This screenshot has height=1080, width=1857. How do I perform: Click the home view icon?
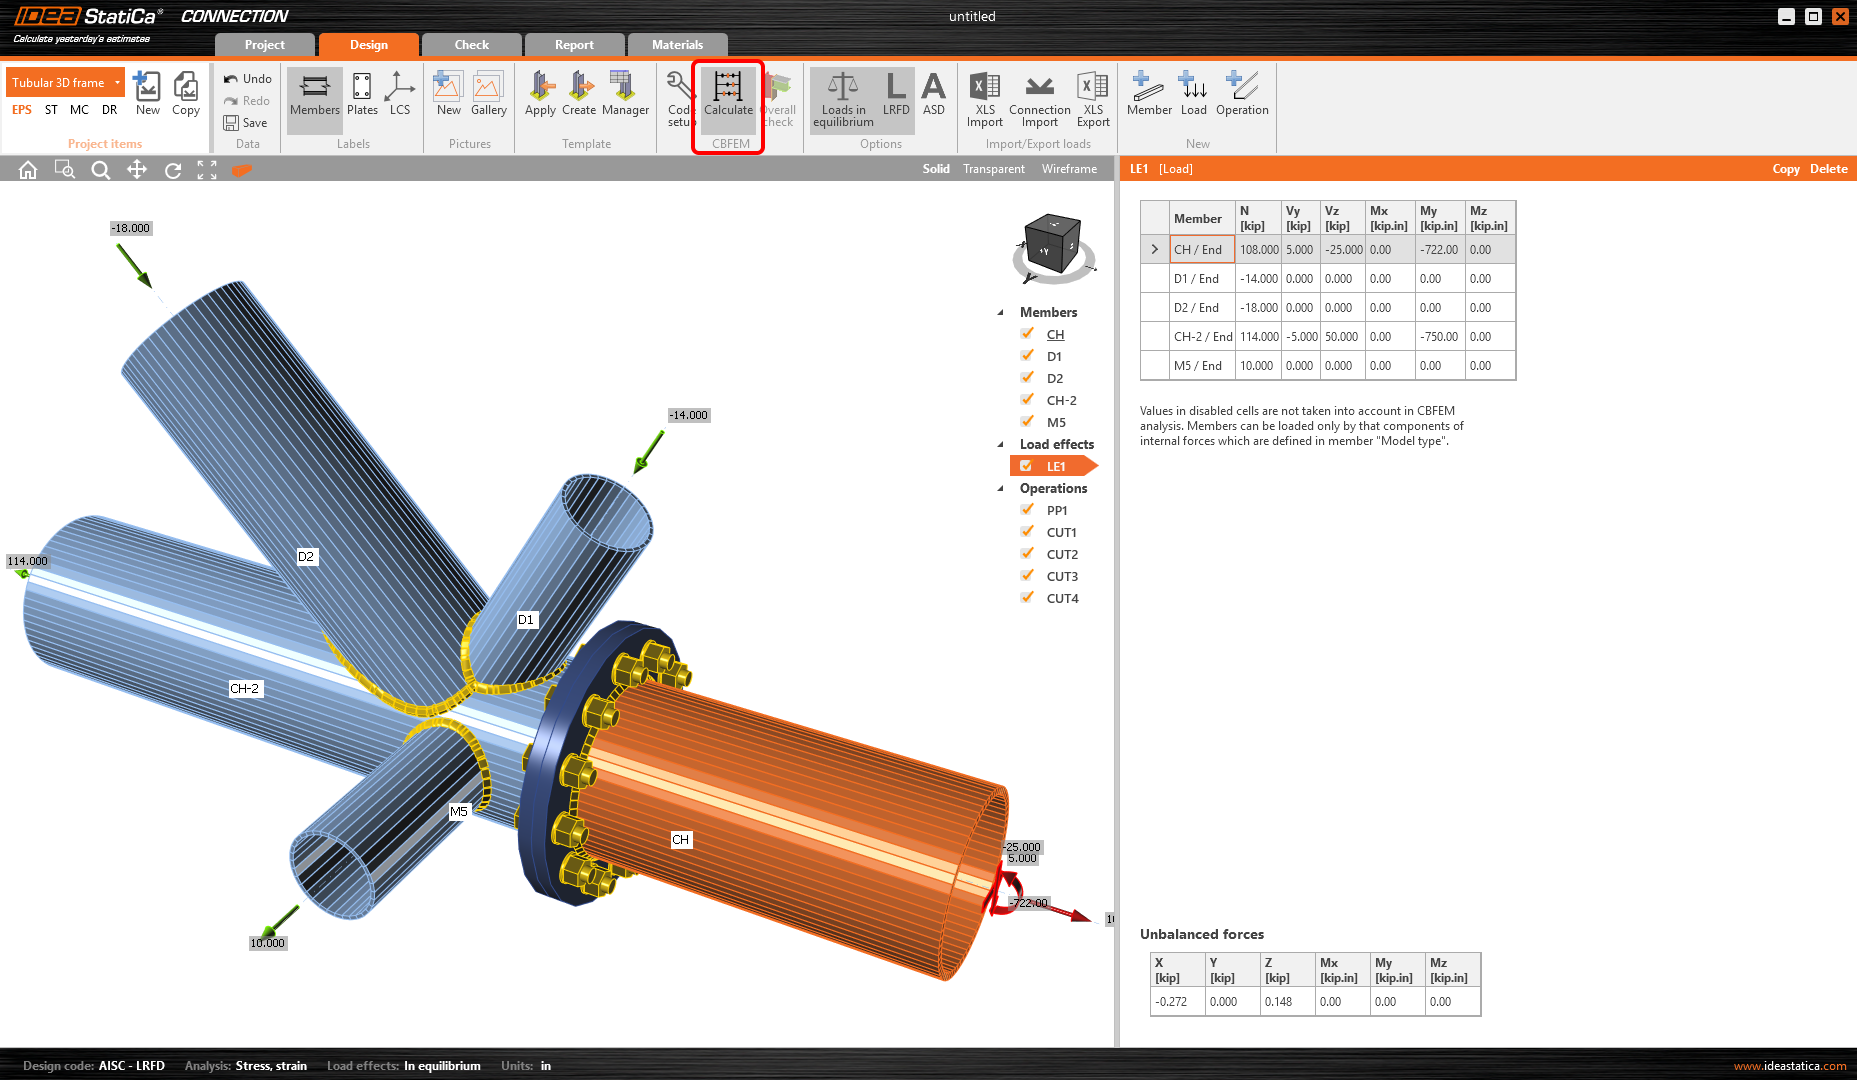pos(28,170)
